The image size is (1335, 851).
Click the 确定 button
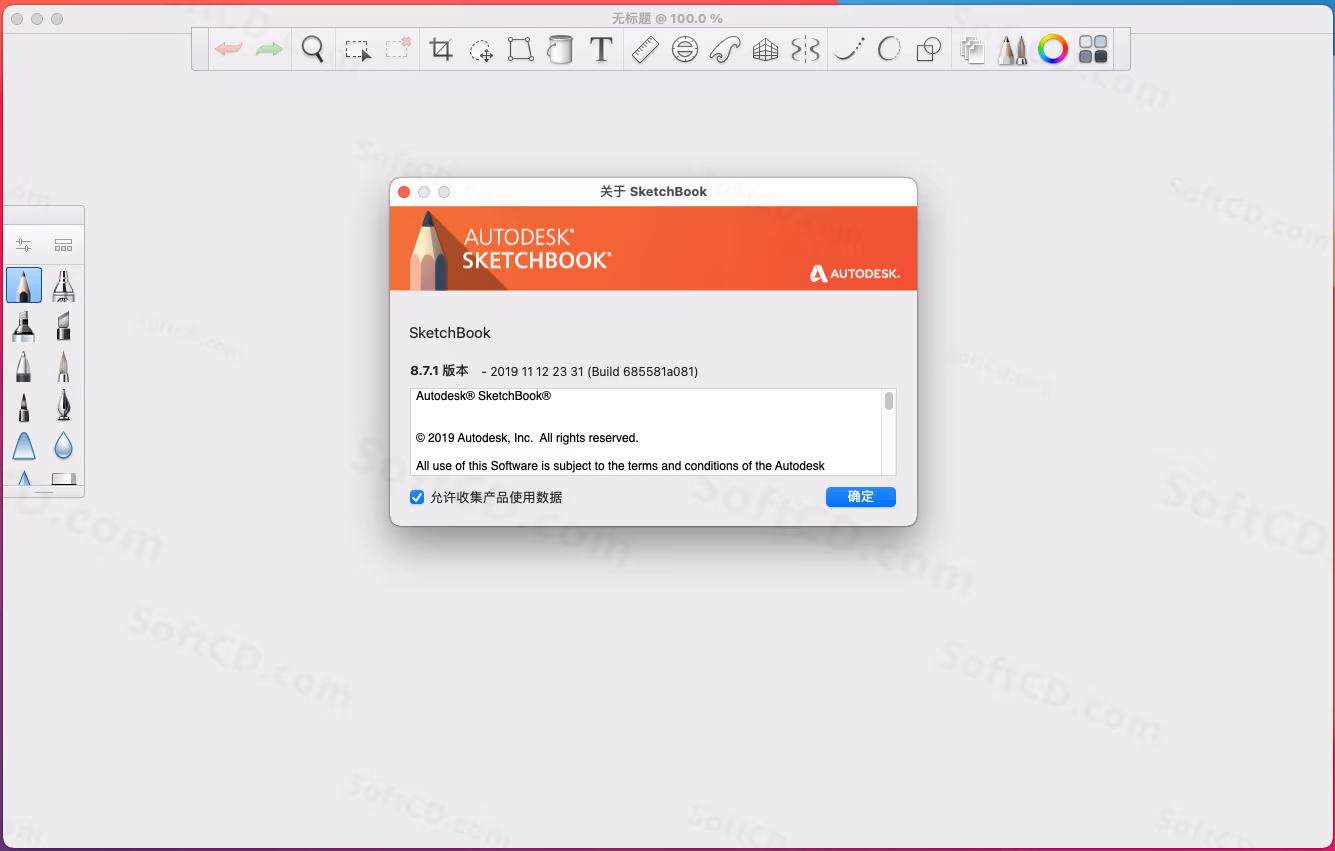[861, 497]
